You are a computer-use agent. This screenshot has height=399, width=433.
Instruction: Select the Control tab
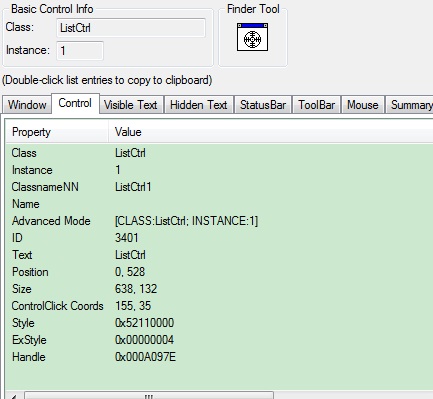point(75,103)
